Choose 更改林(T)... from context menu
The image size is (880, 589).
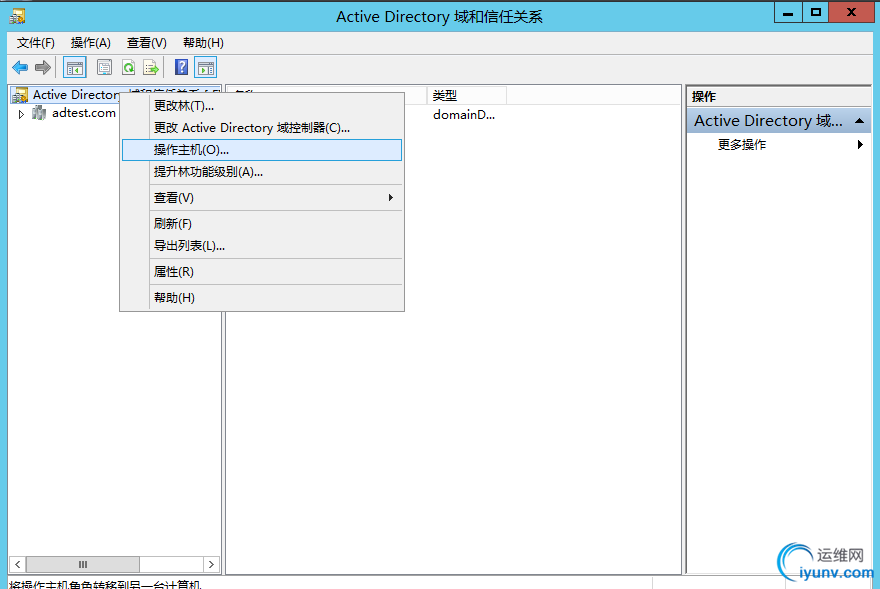(262, 106)
